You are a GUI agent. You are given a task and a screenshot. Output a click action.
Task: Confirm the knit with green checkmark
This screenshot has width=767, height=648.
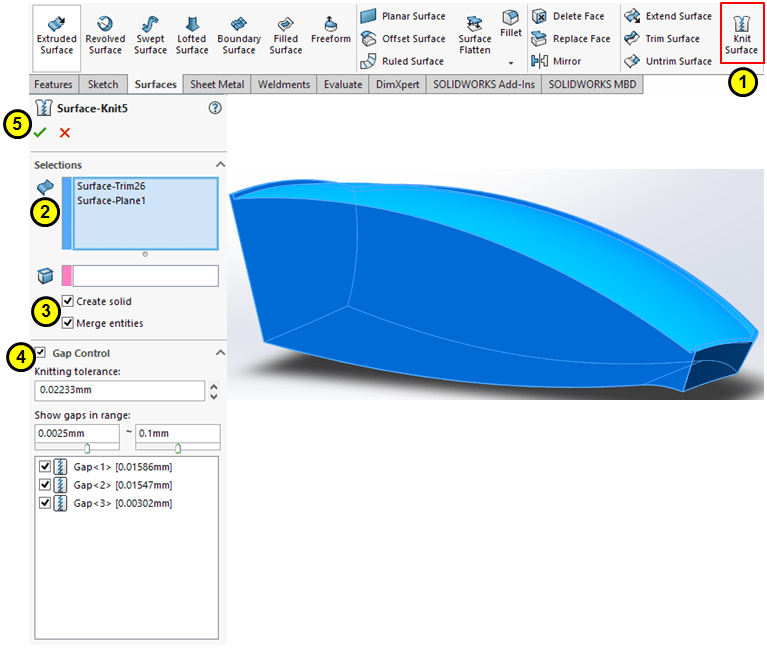pyautogui.click(x=40, y=132)
